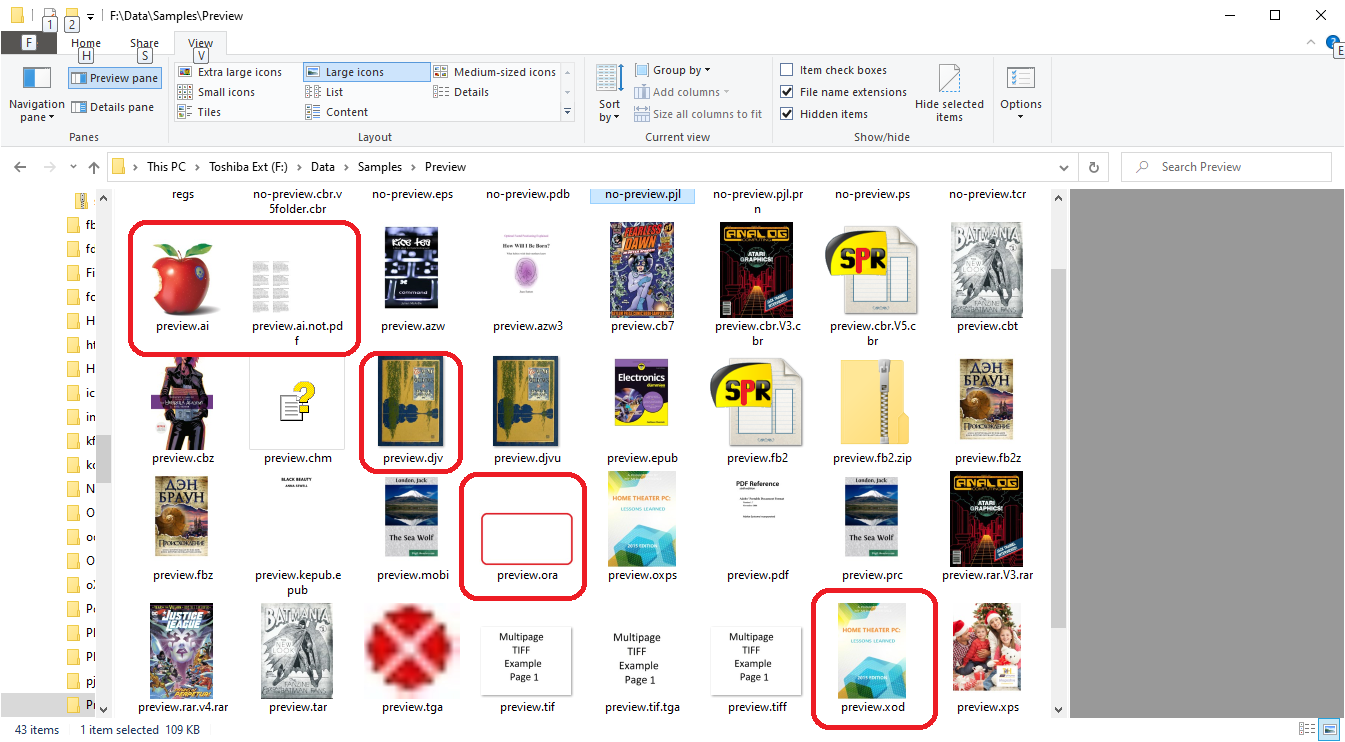This screenshot has width=1345, height=742.
Task: Click Samples in the breadcrumb path
Action: coord(381,166)
